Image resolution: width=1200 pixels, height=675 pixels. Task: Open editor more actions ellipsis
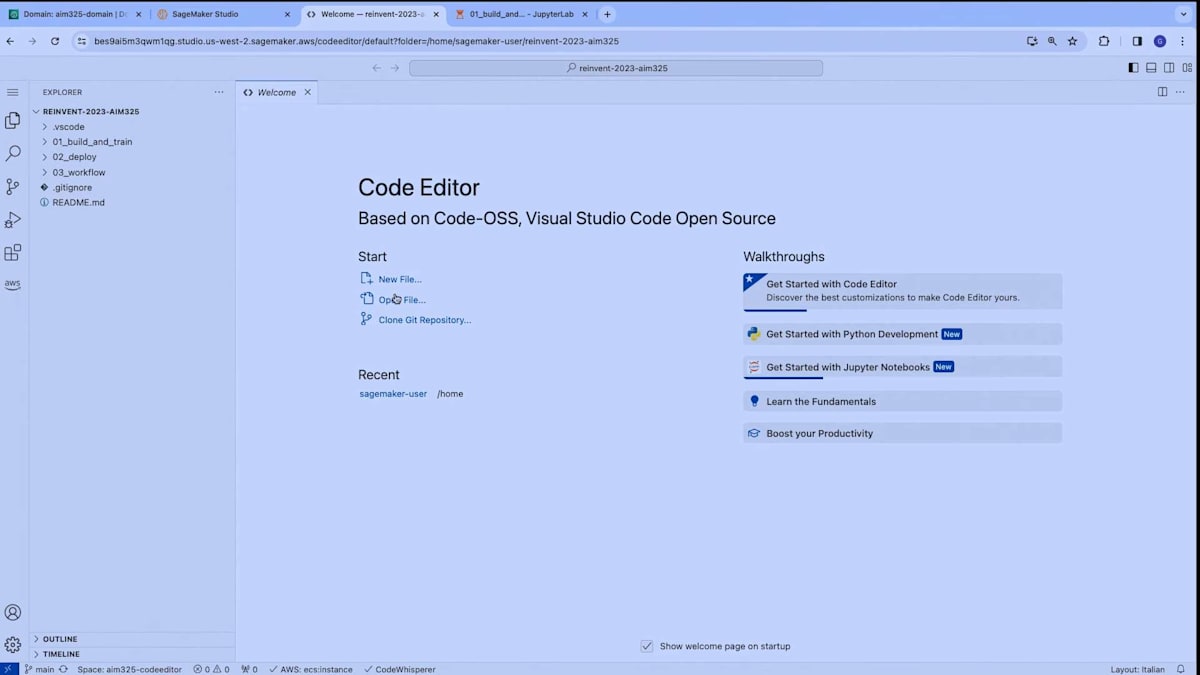[1182, 92]
